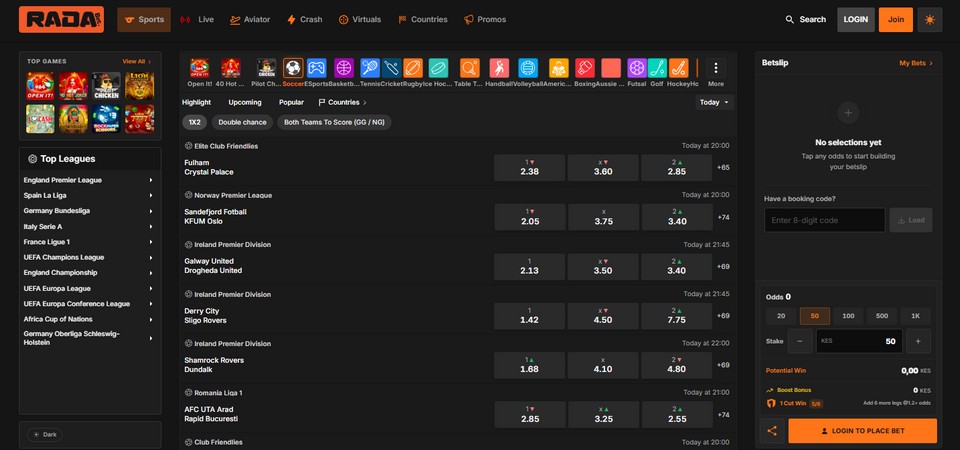Select the Table Tennis icon

click(x=470, y=68)
